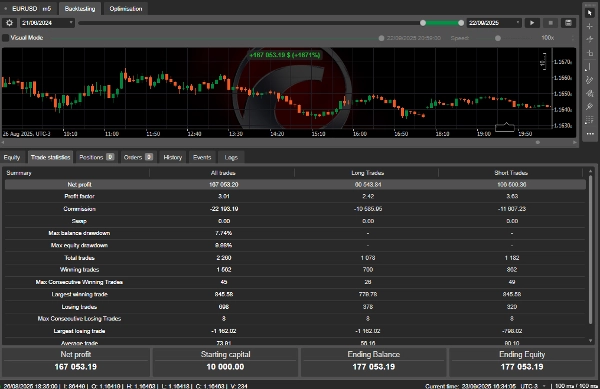Click the All trades column header
This screenshot has width=600, height=389.
[223, 173]
